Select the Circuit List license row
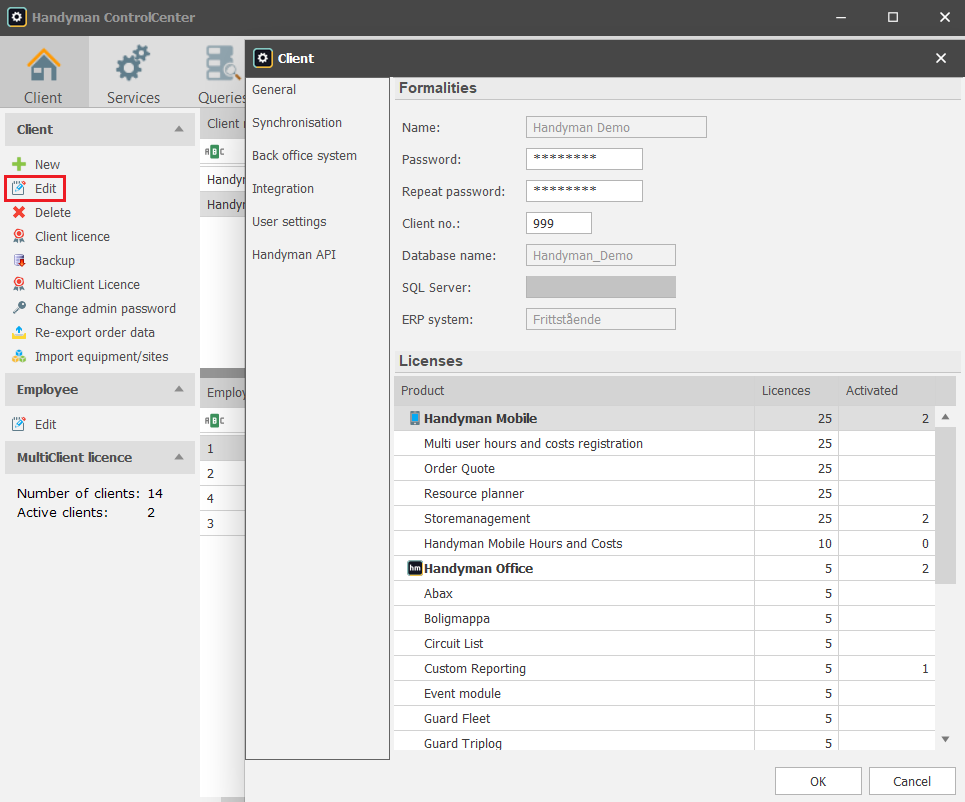This screenshot has width=965, height=802. click(665, 644)
